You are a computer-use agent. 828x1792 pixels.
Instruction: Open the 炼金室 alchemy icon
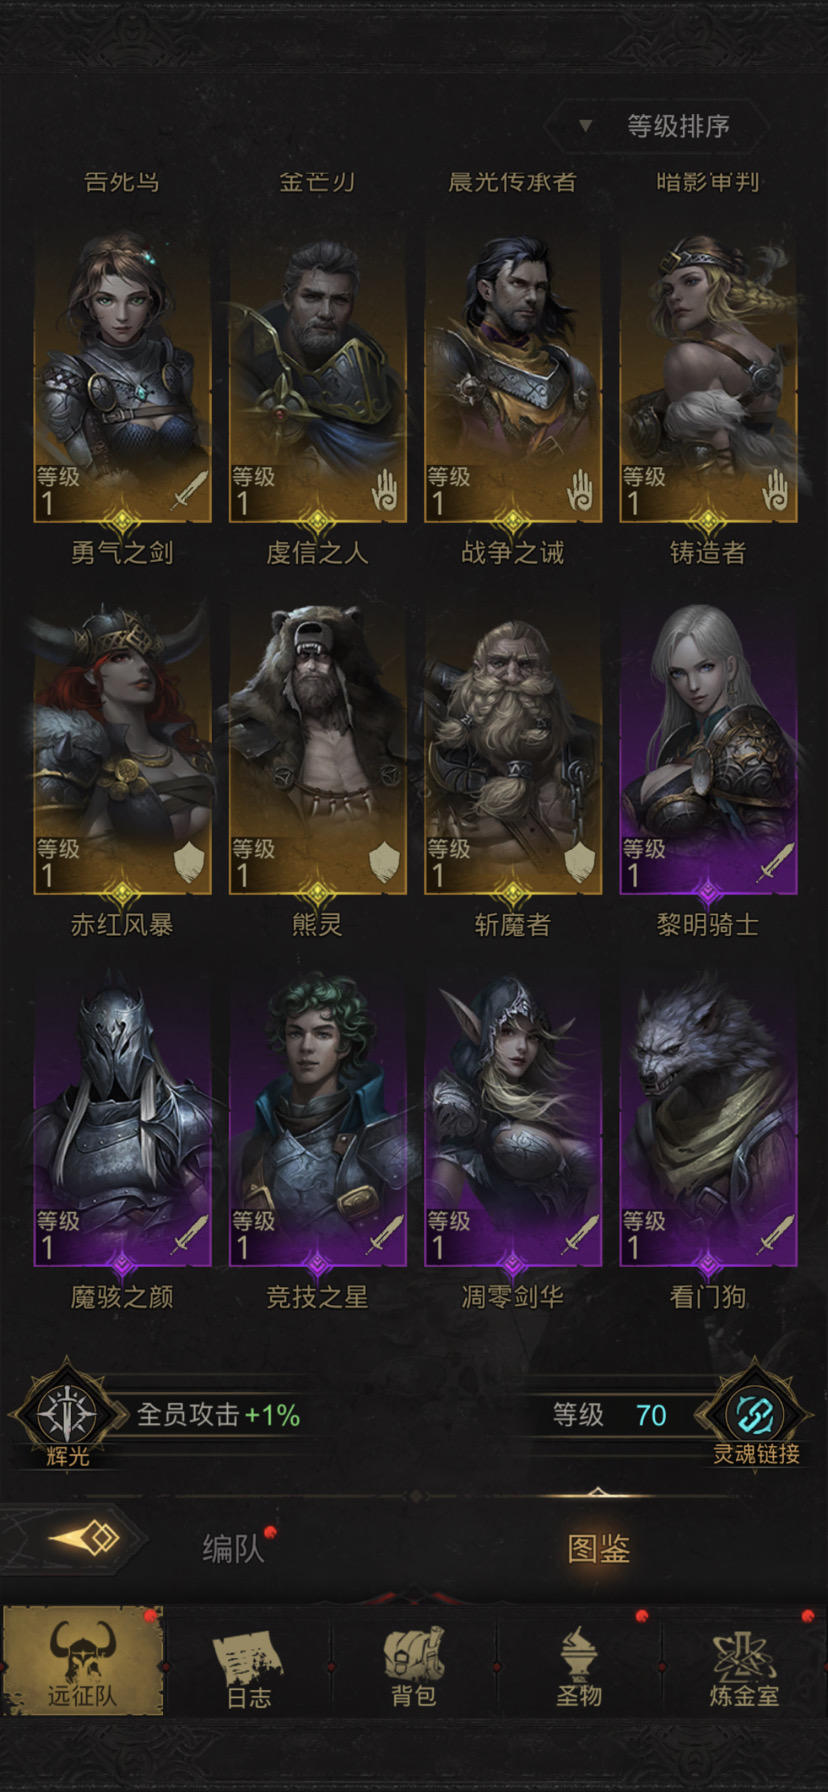[744, 1660]
